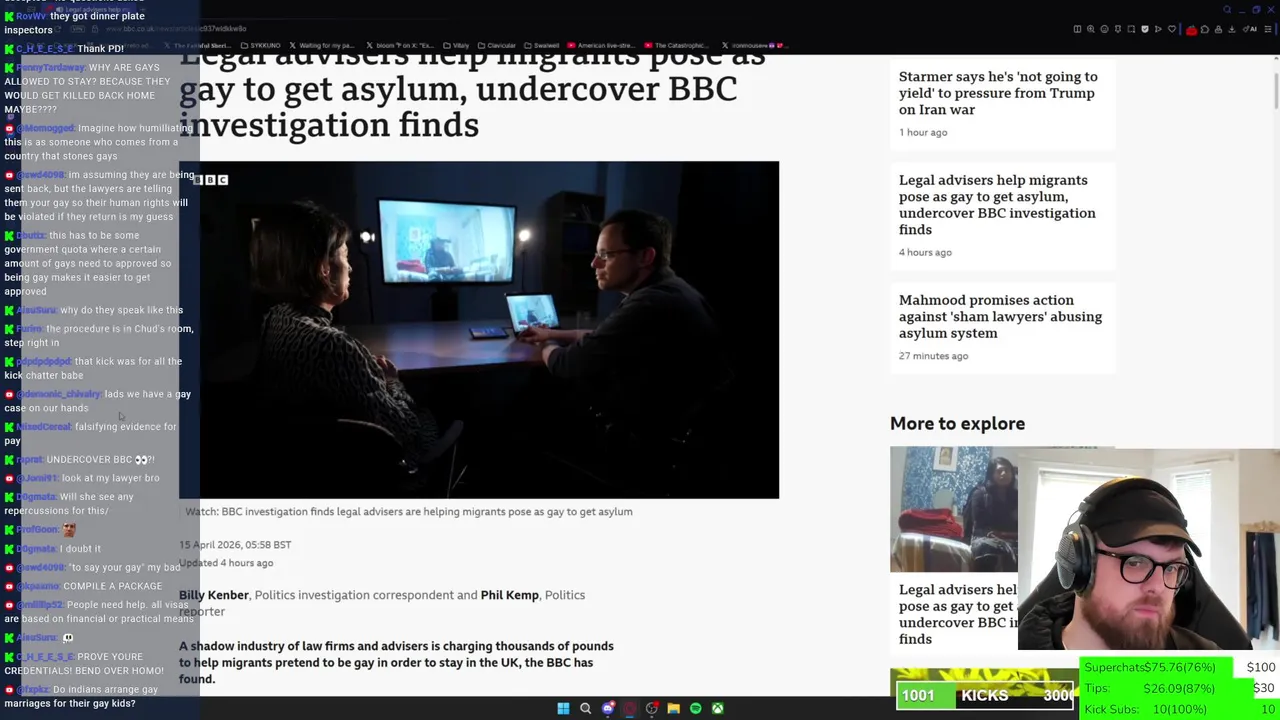Open the ironmouse X bookmark

pos(756,45)
